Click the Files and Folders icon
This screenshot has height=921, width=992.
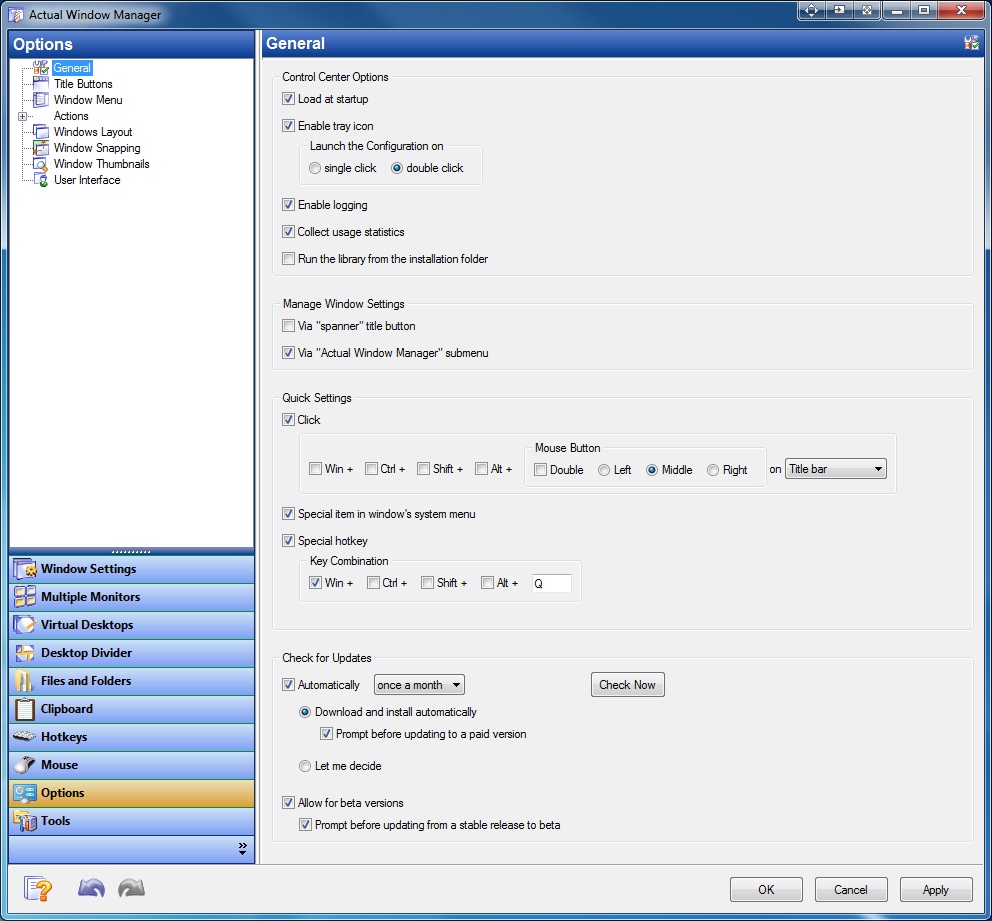point(25,681)
